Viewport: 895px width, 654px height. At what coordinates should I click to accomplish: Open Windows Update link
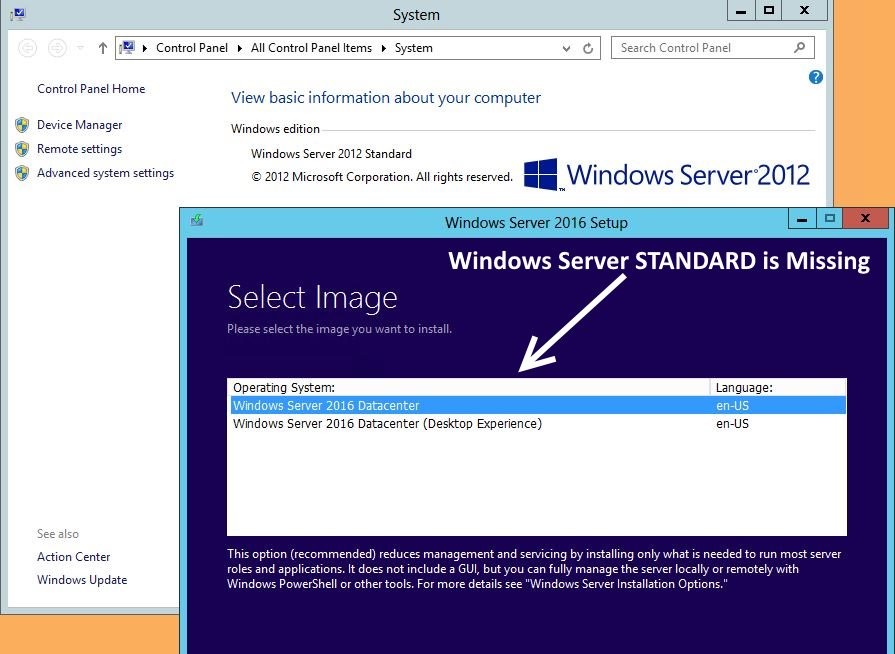tap(82, 580)
